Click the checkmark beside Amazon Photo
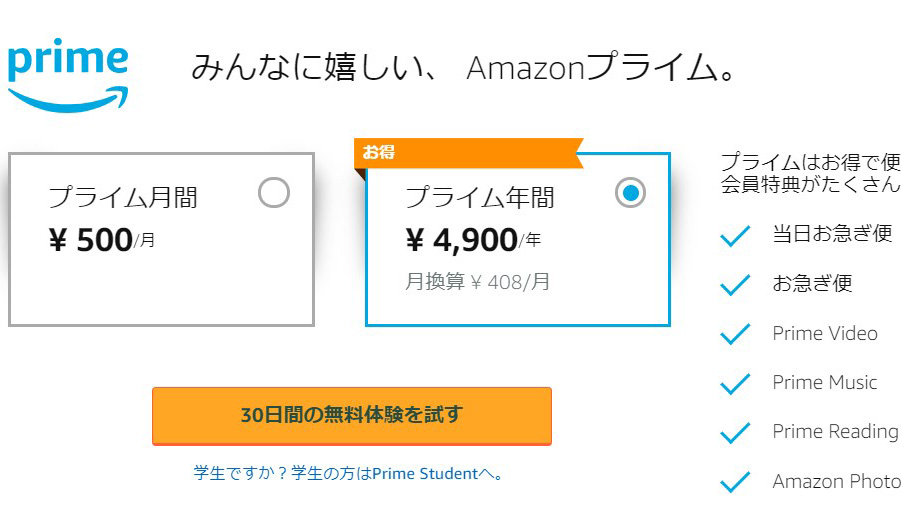This screenshot has height=507, width=901. 735,482
